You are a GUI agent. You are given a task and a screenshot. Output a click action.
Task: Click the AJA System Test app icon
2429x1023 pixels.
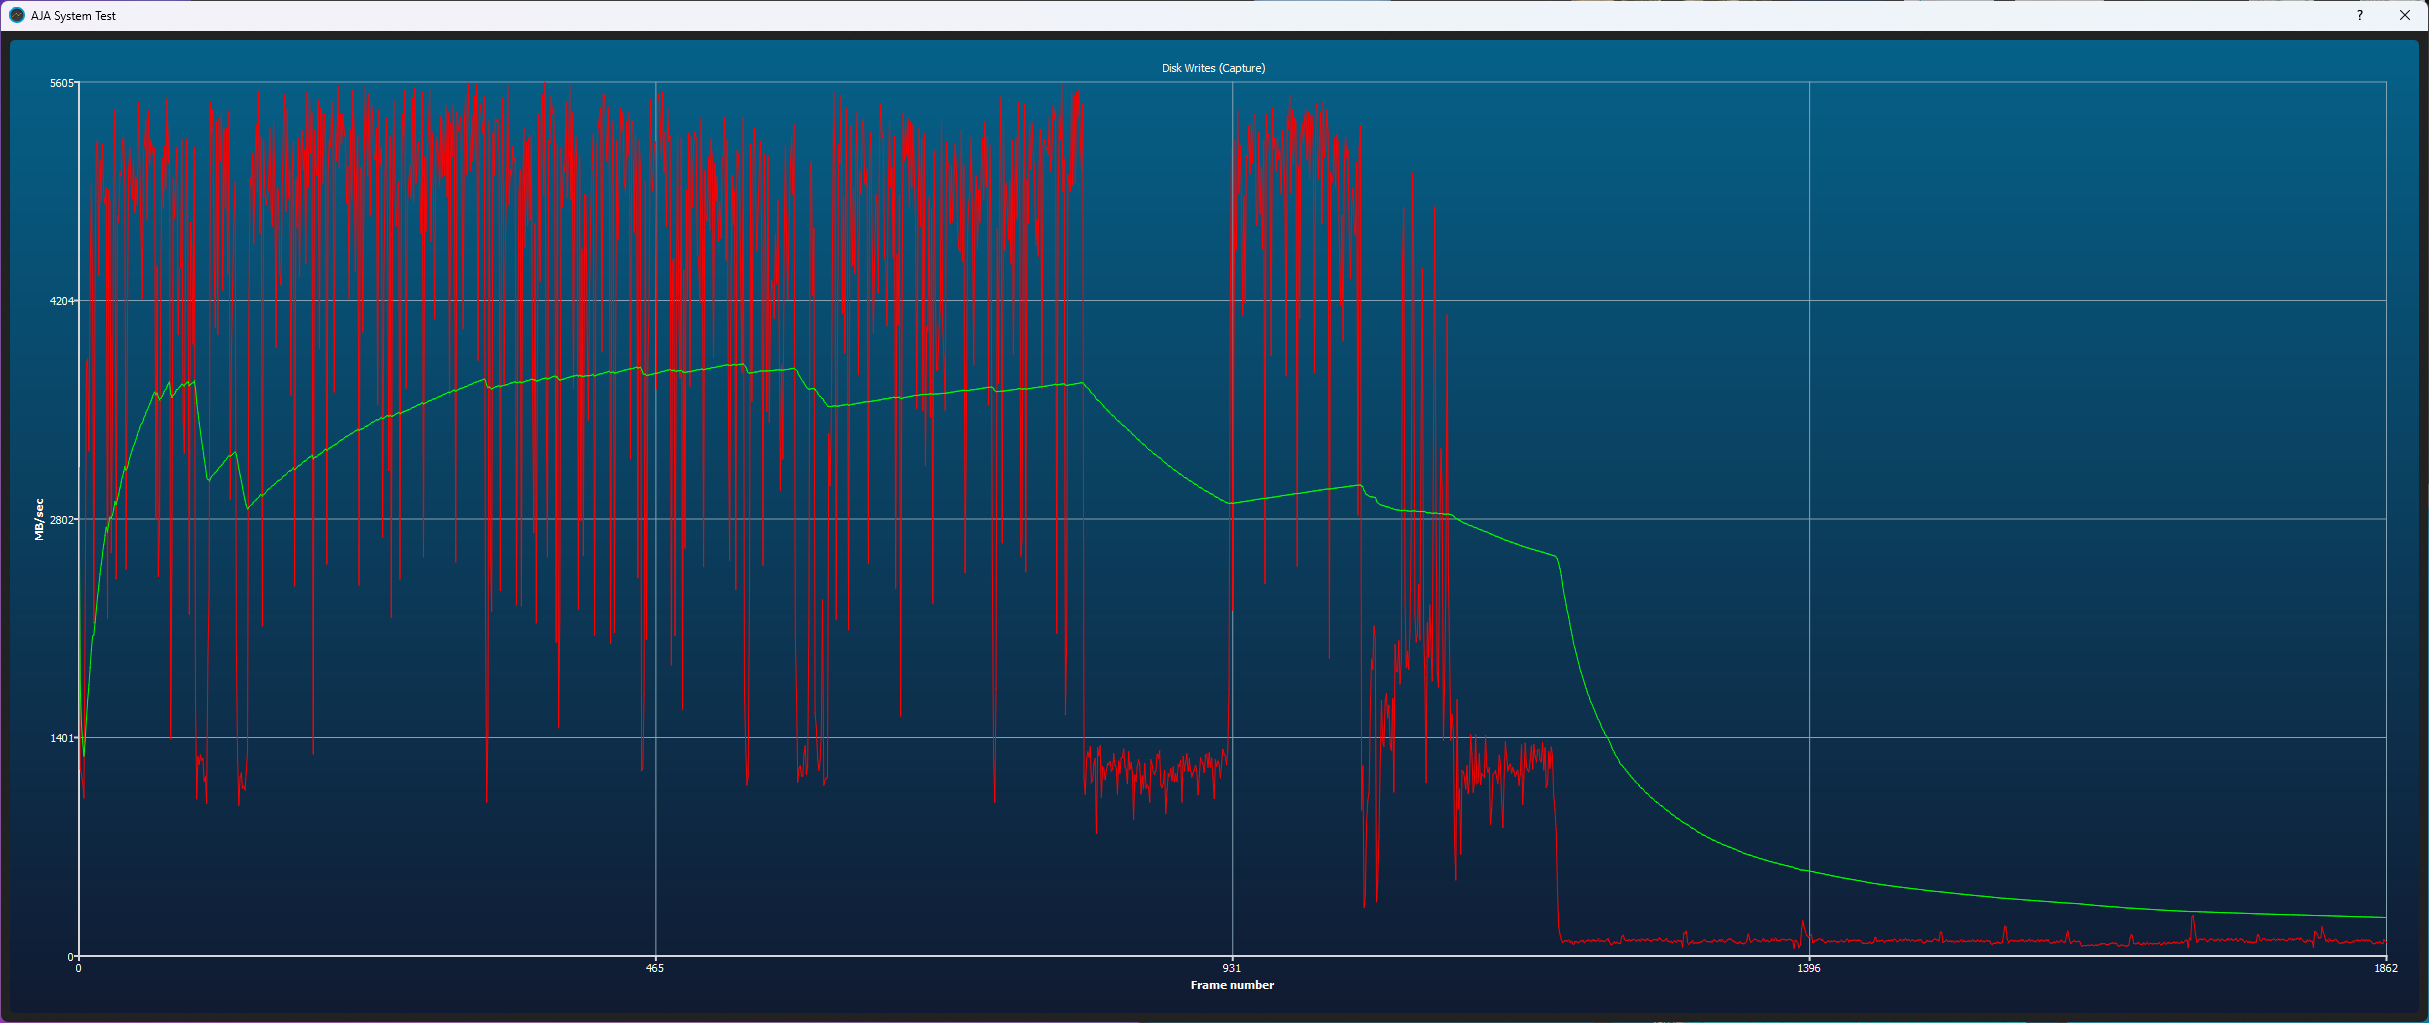click(x=16, y=15)
